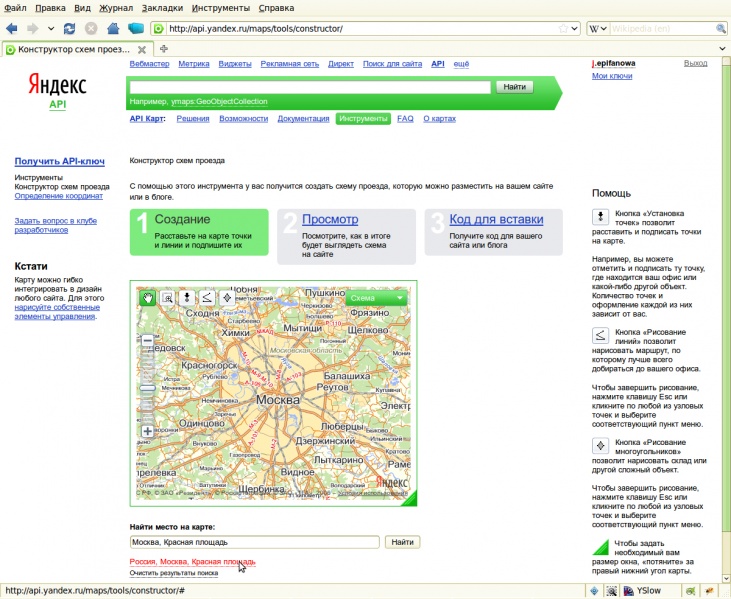This screenshot has width=731, height=599.
Task: Click the Рисование многоугольников help icon
Action: [600, 446]
